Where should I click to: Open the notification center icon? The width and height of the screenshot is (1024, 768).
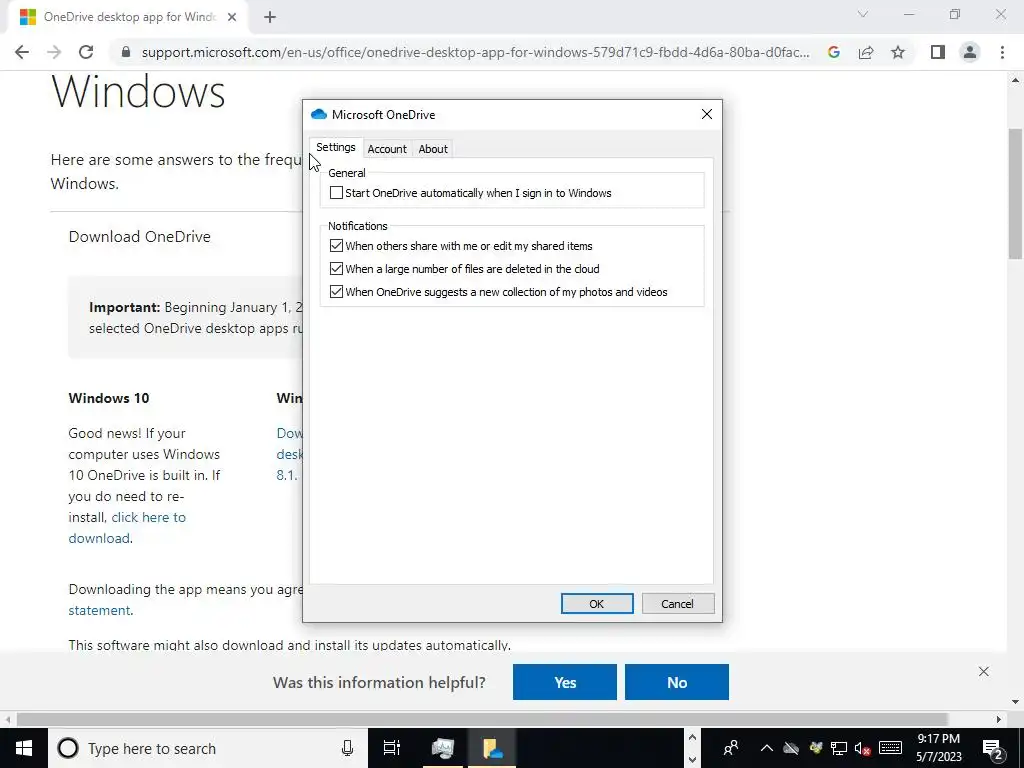[992, 748]
